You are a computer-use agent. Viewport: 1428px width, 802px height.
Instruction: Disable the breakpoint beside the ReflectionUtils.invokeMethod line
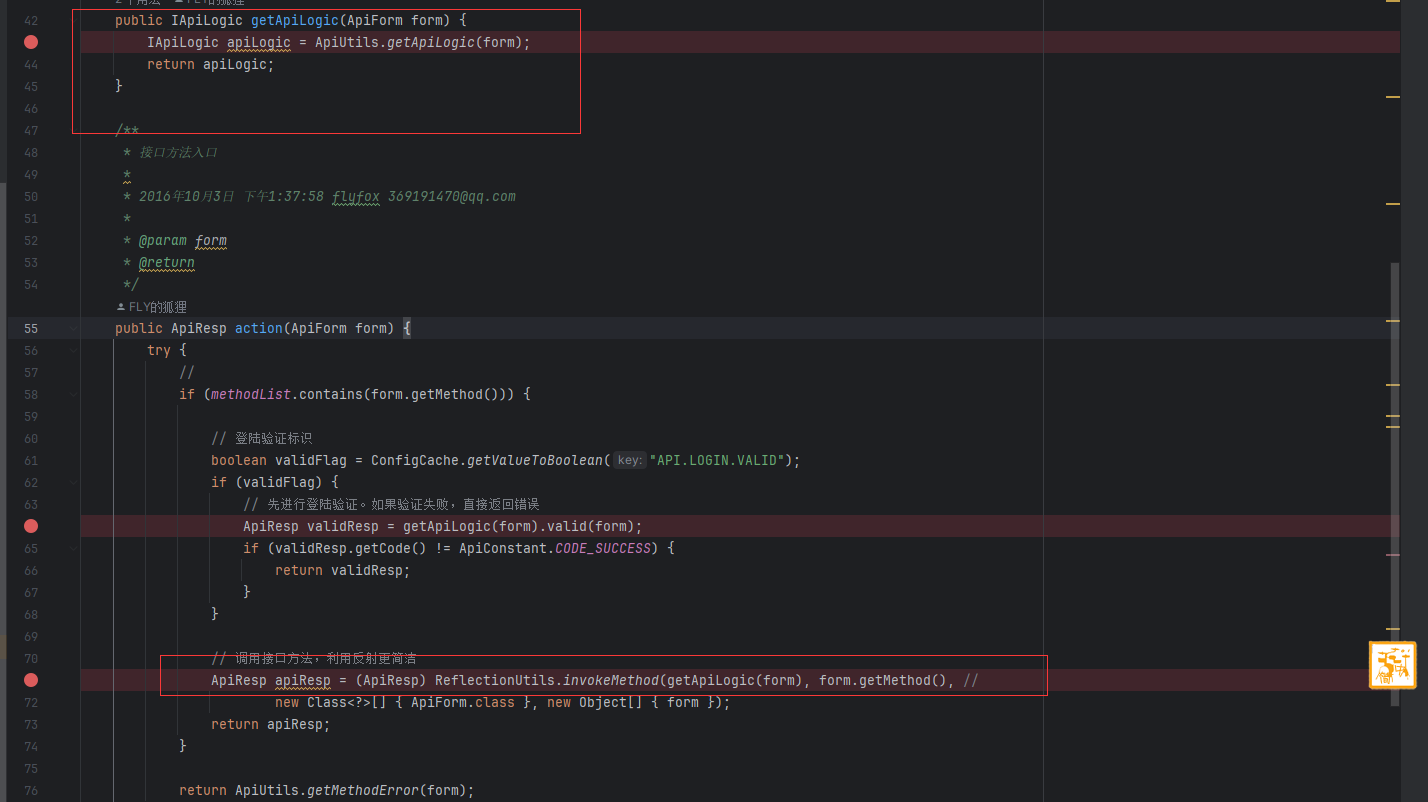(31, 680)
